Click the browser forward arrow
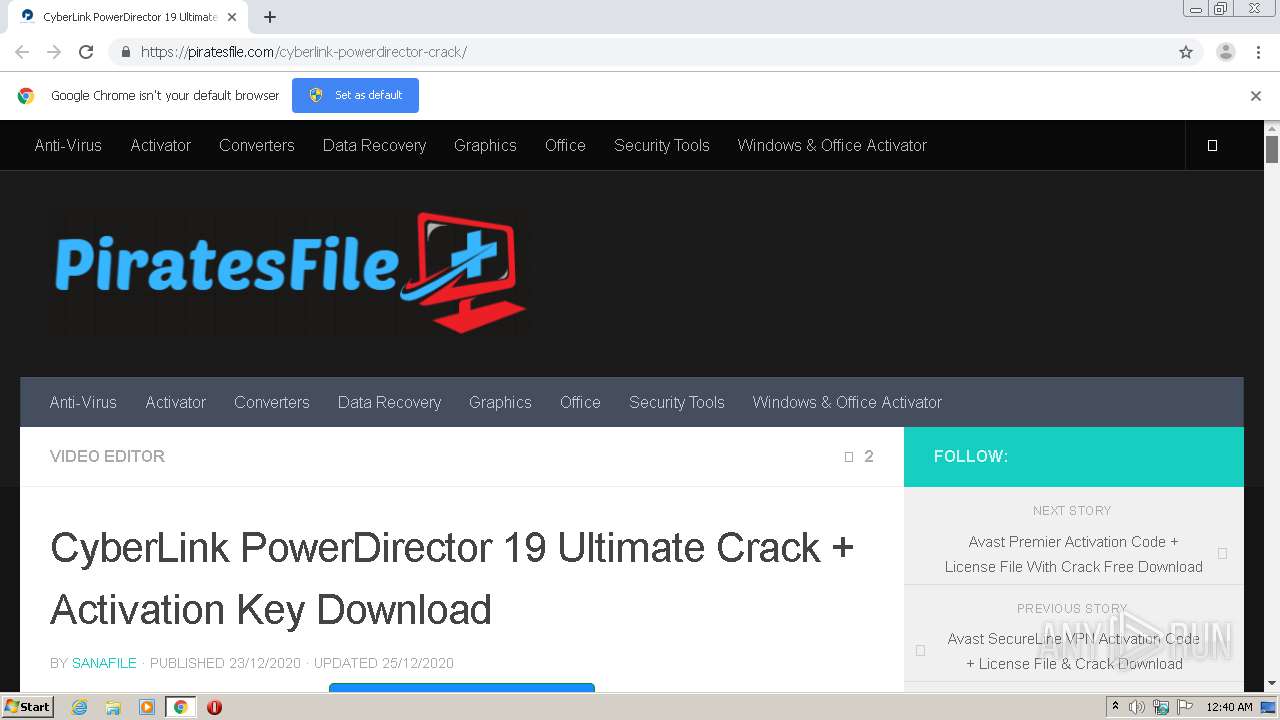The image size is (1280, 720). (54, 52)
